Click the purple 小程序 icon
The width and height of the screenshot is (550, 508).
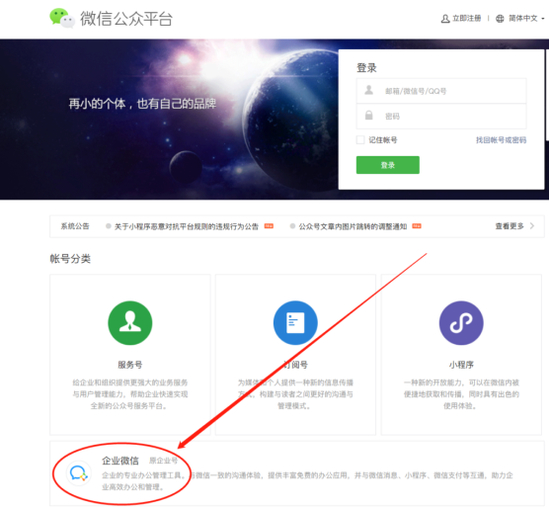pyautogui.click(x=461, y=323)
